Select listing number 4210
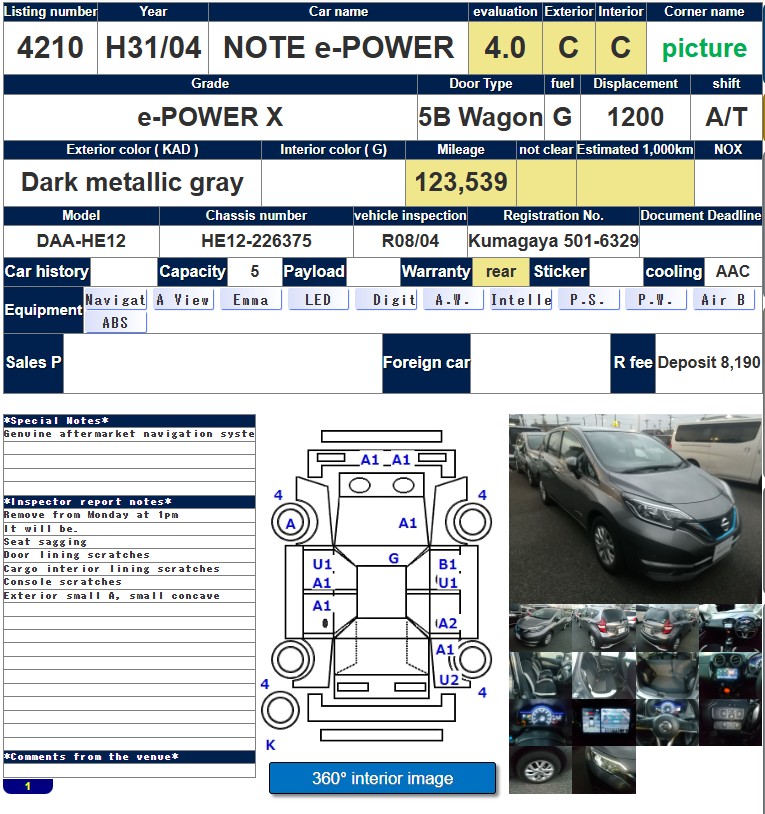This screenshot has width=765, height=814. [50, 48]
